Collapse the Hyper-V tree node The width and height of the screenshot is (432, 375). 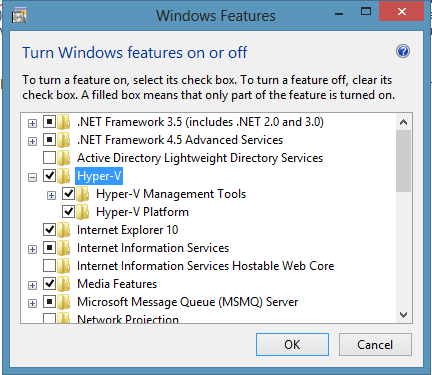tap(32, 178)
